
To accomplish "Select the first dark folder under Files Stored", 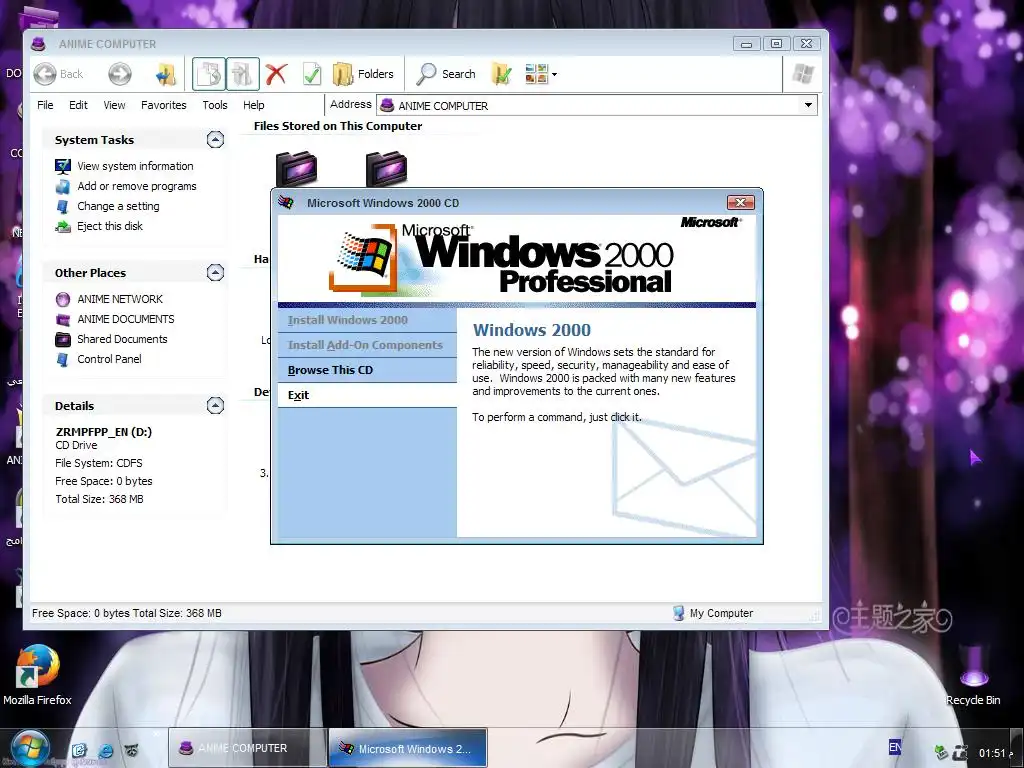I will pyautogui.click(x=296, y=169).
